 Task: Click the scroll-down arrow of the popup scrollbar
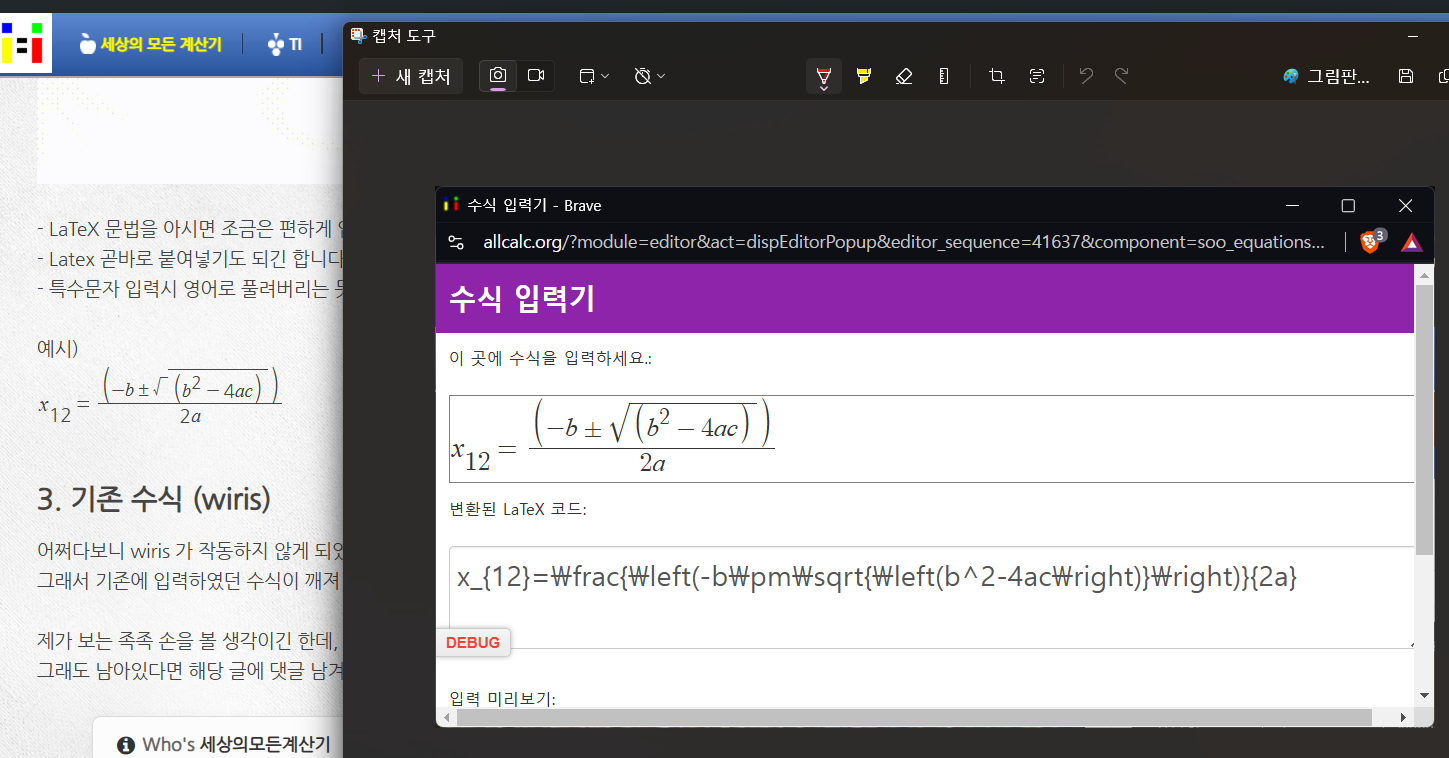click(x=1424, y=695)
